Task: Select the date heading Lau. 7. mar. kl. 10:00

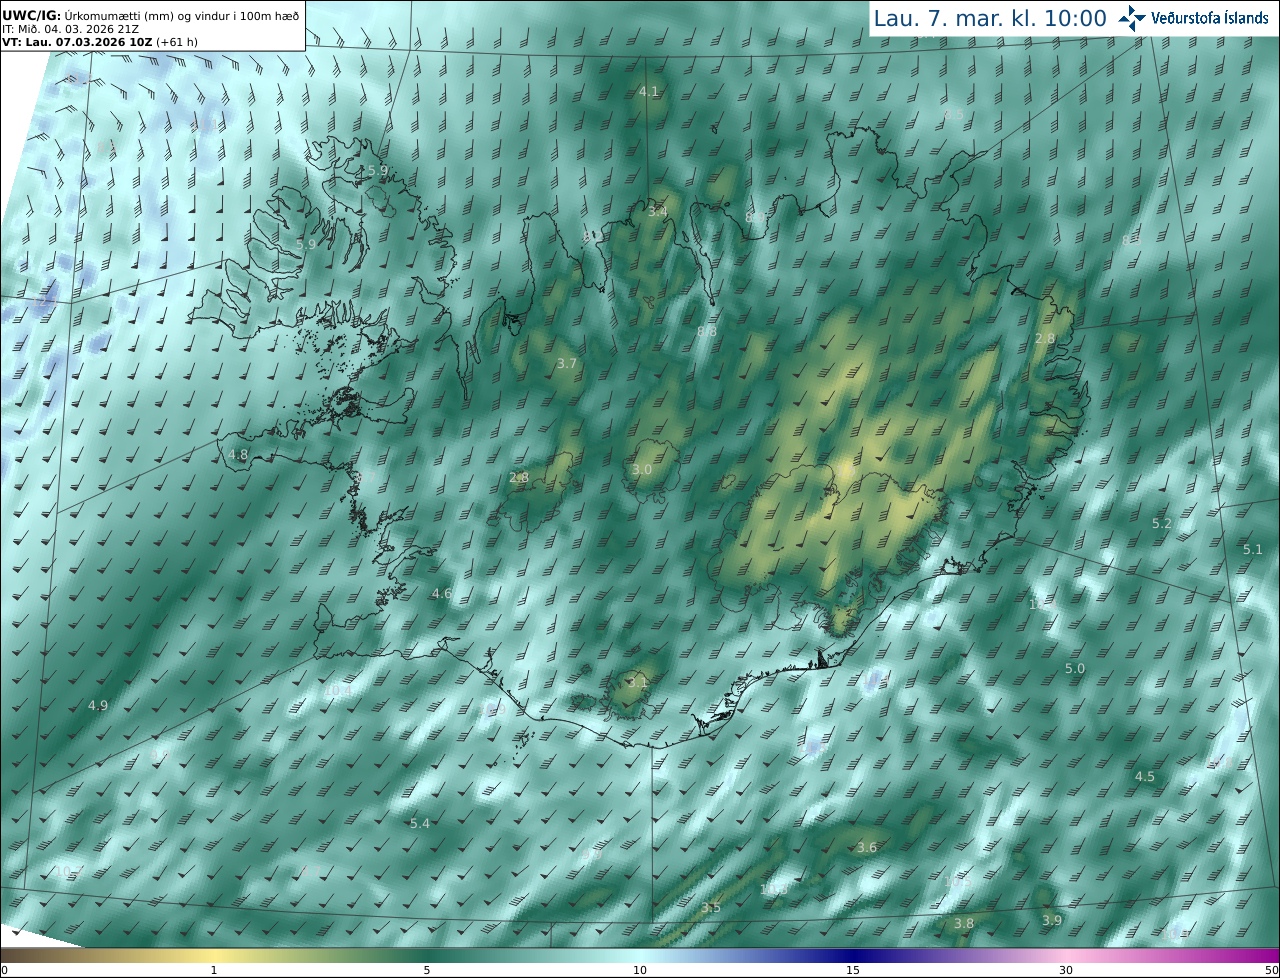Action: pos(990,18)
